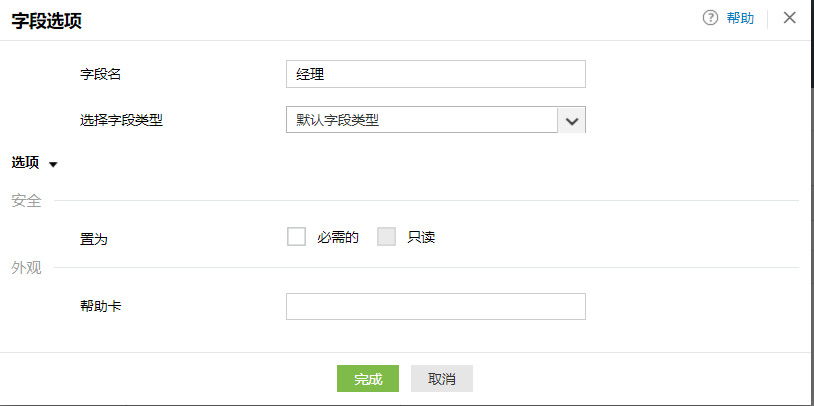Click the 安全 section heading
Viewport: 814px width, 406px height.
pyautogui.click(x=26, y=201)
